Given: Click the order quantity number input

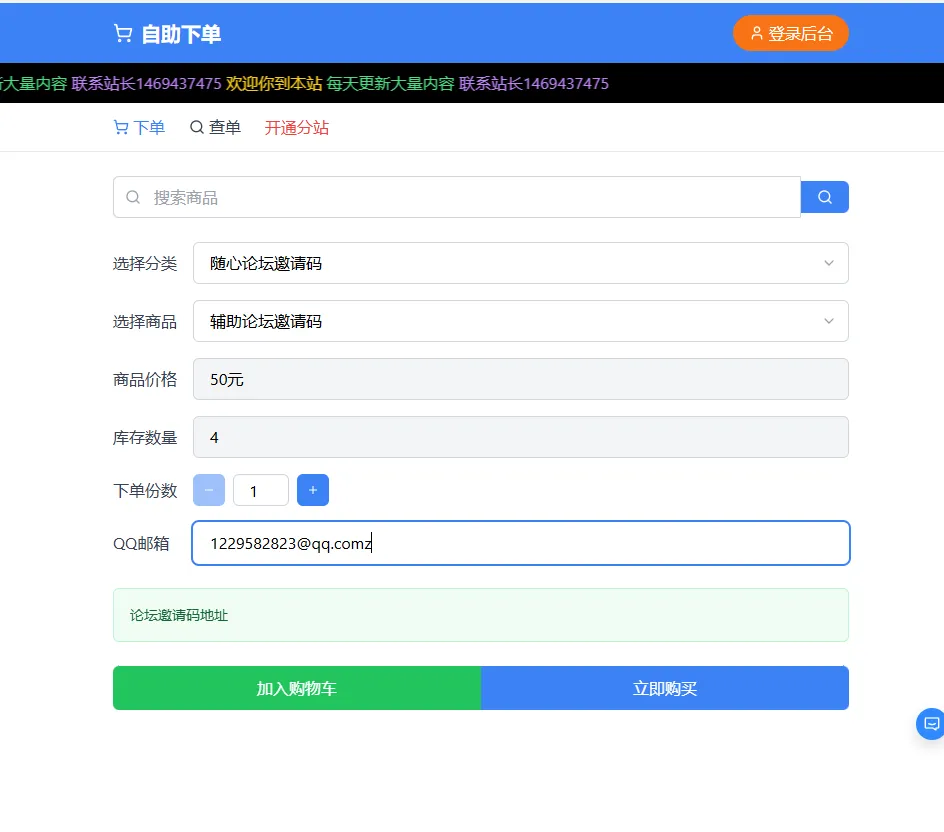Looking at the screenshot, I should (x=261, y=490).
